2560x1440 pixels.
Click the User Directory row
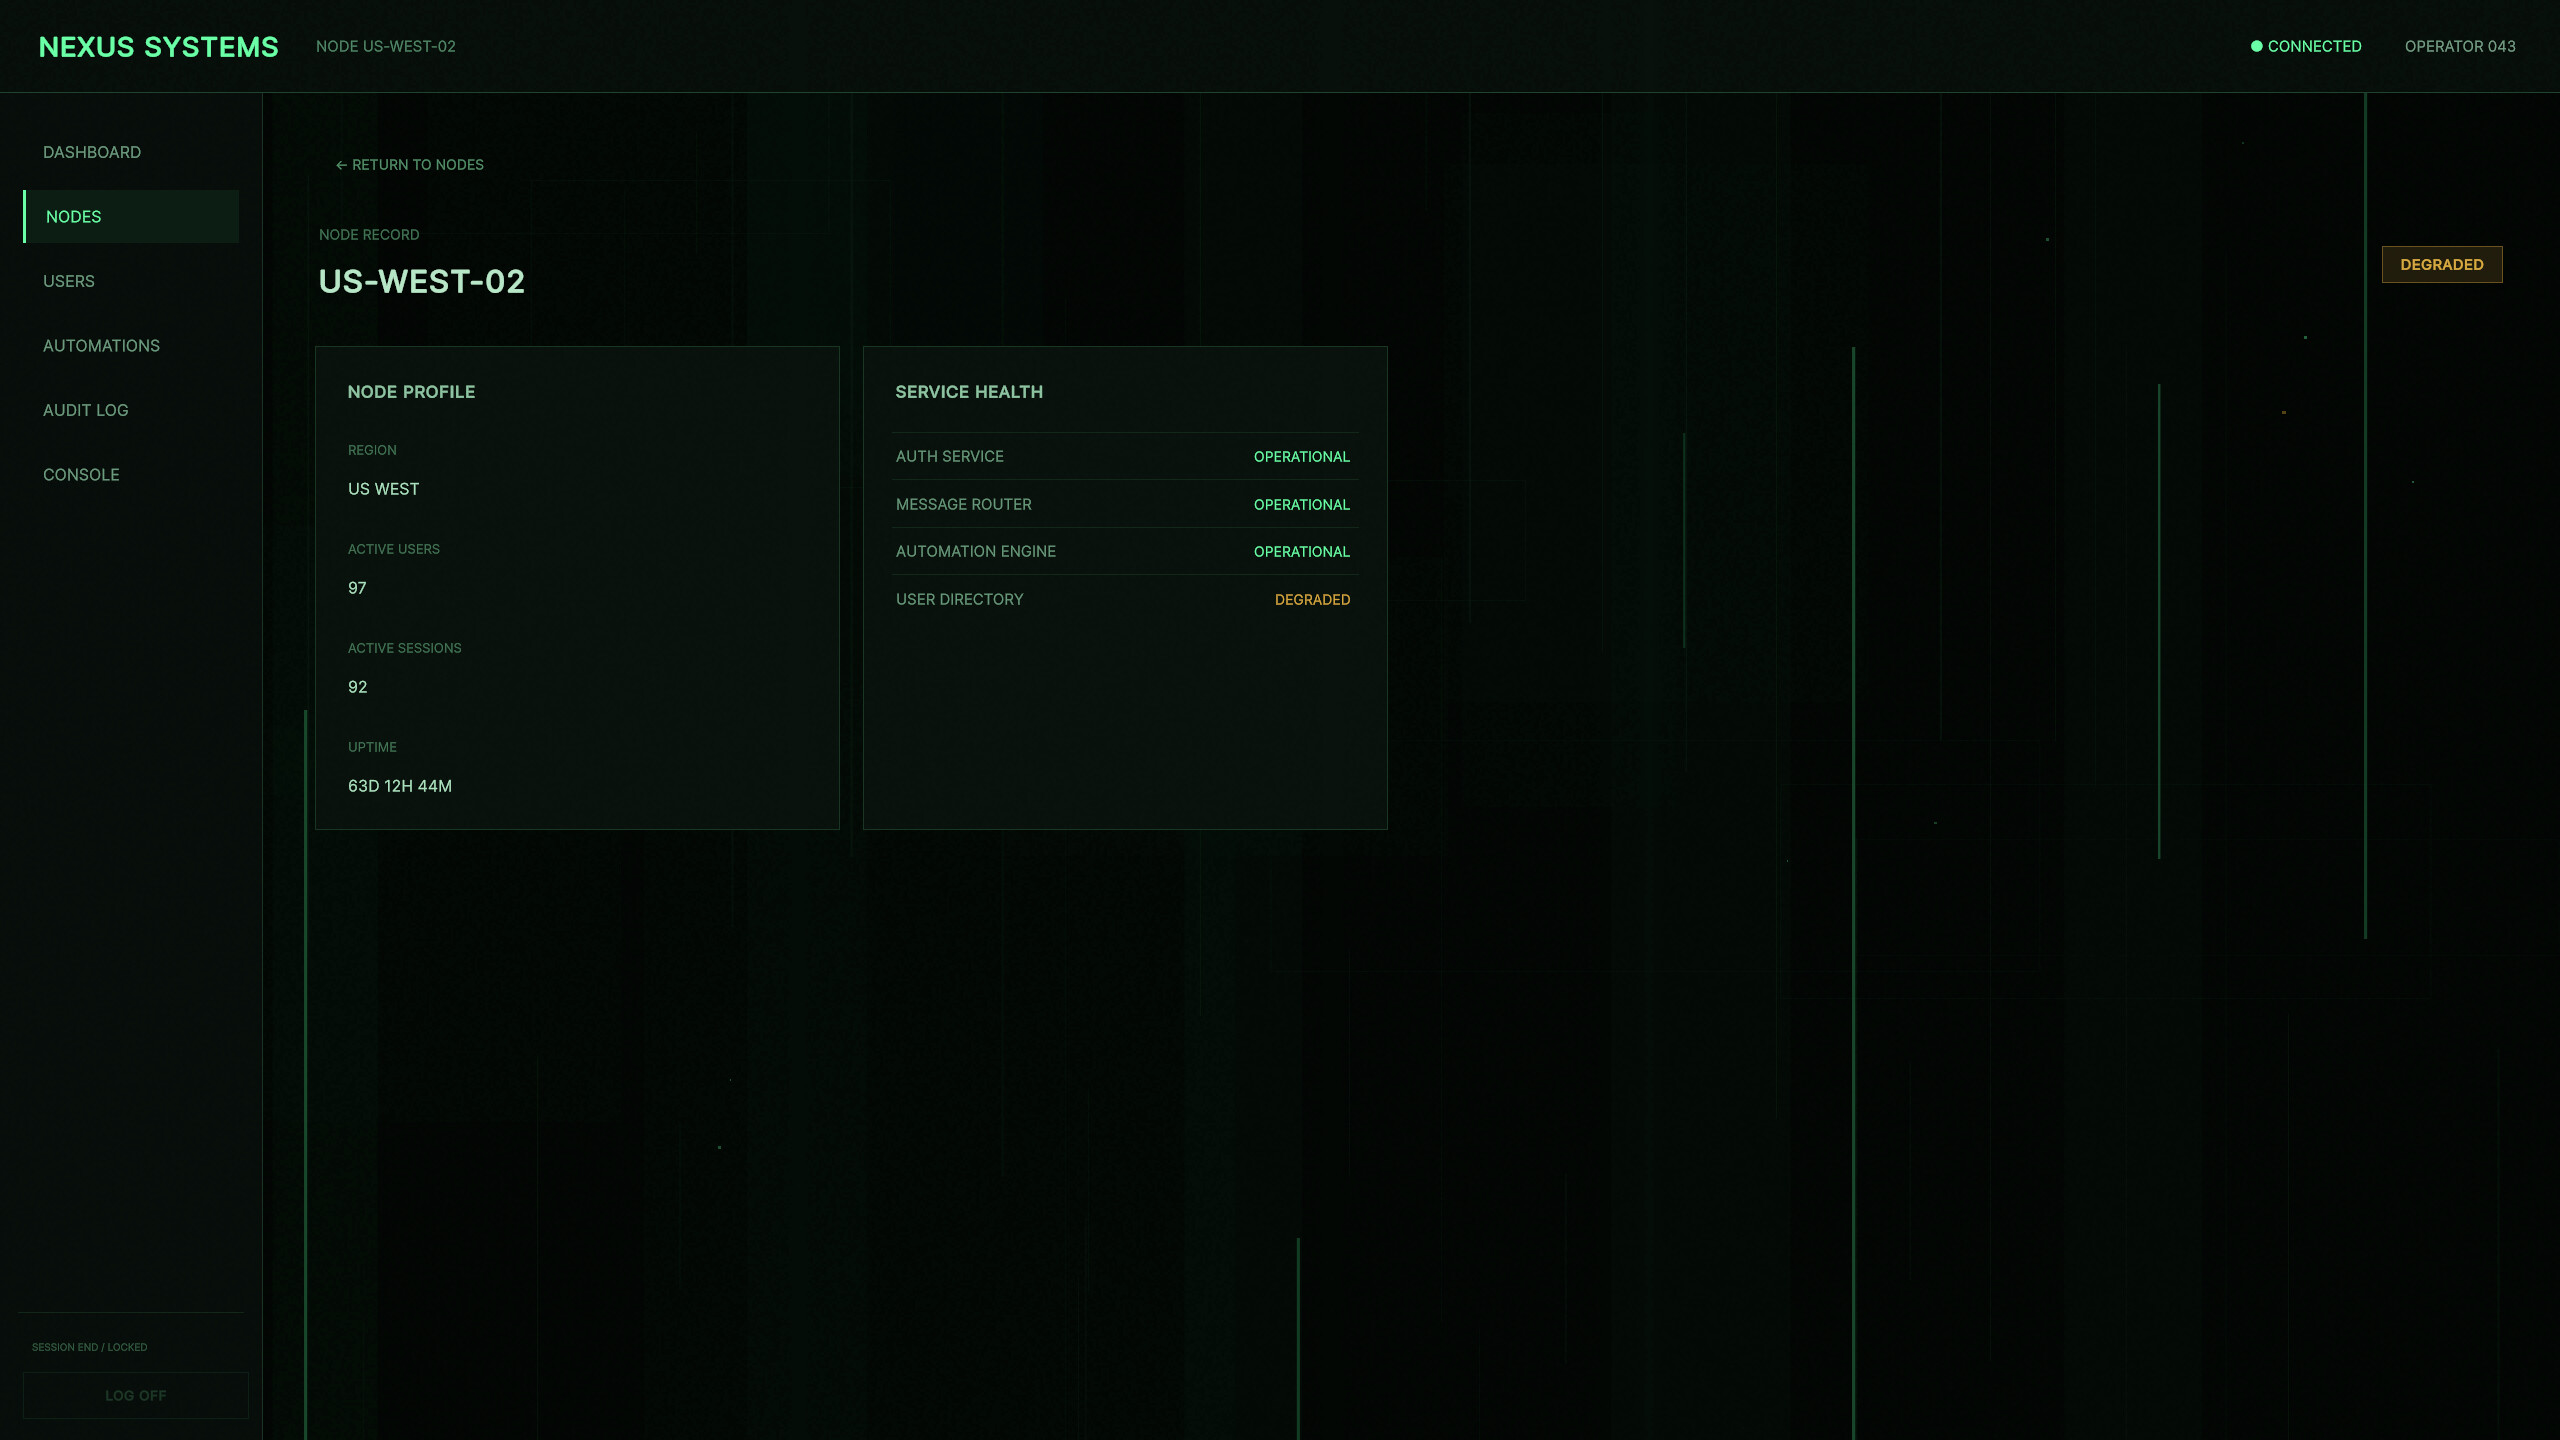point(1125,599)
